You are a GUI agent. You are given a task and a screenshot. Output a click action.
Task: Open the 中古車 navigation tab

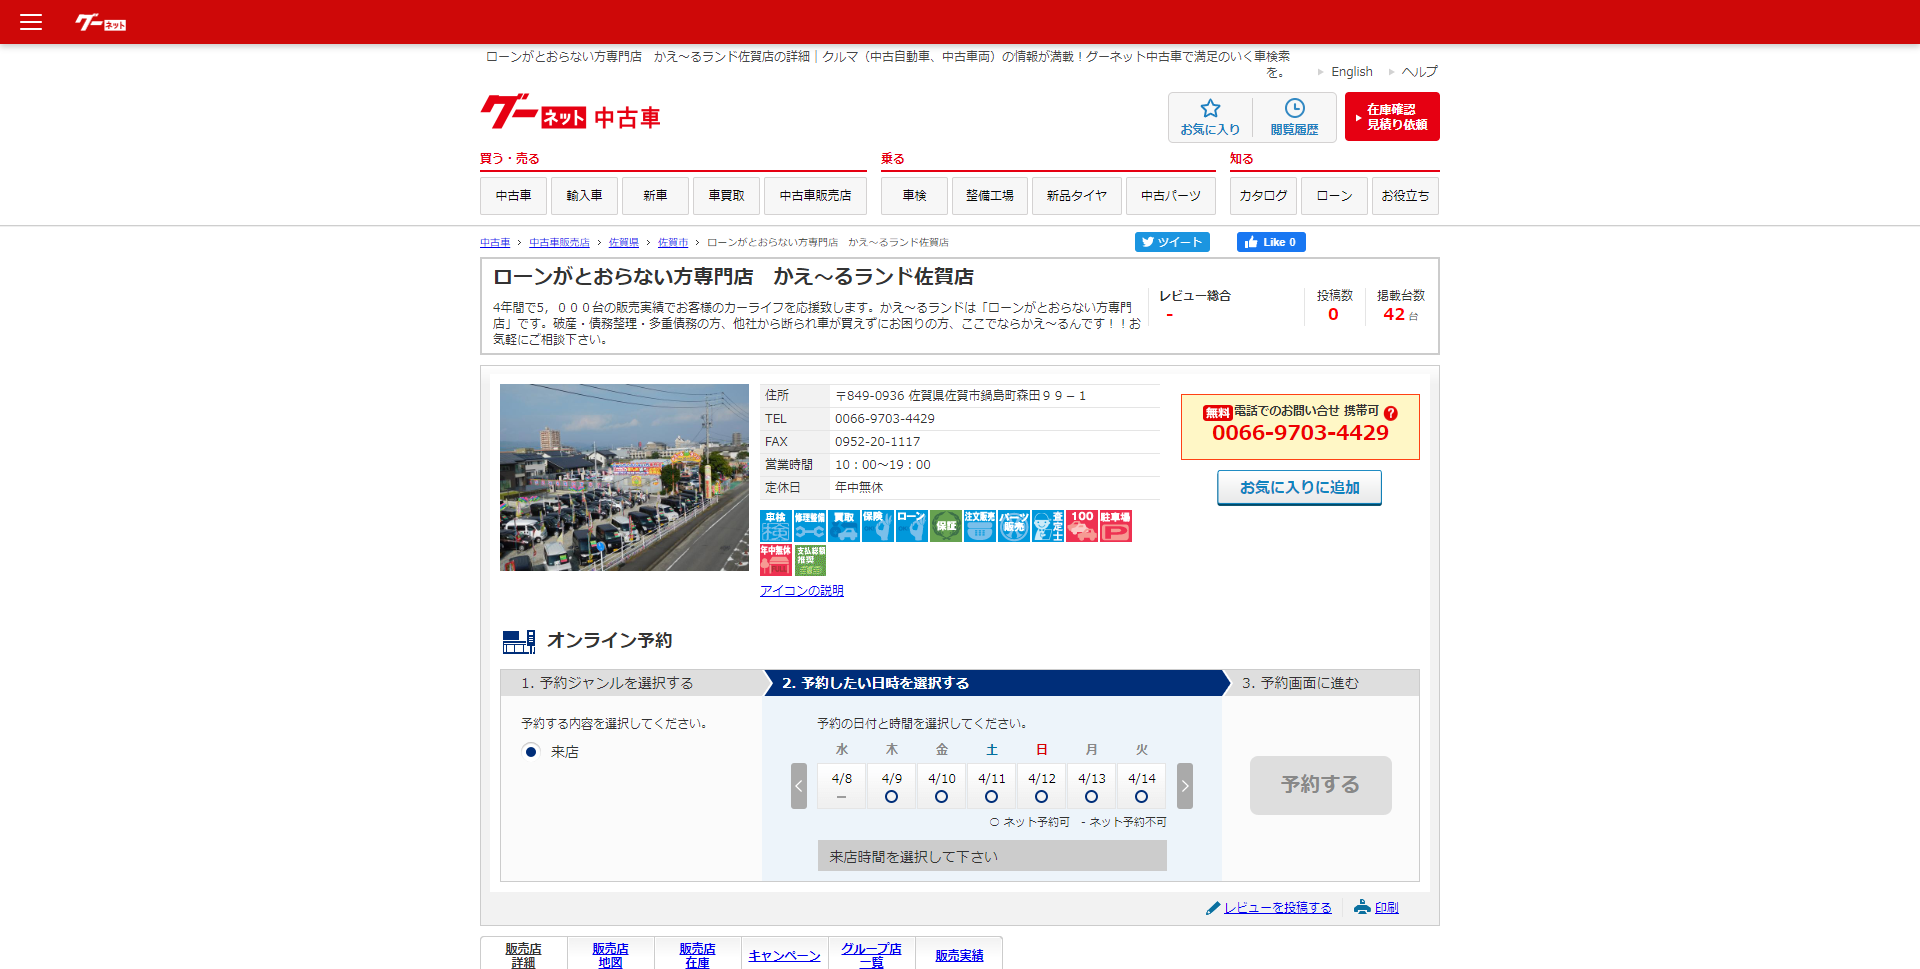pyautogui.click(x=513, y=196)
